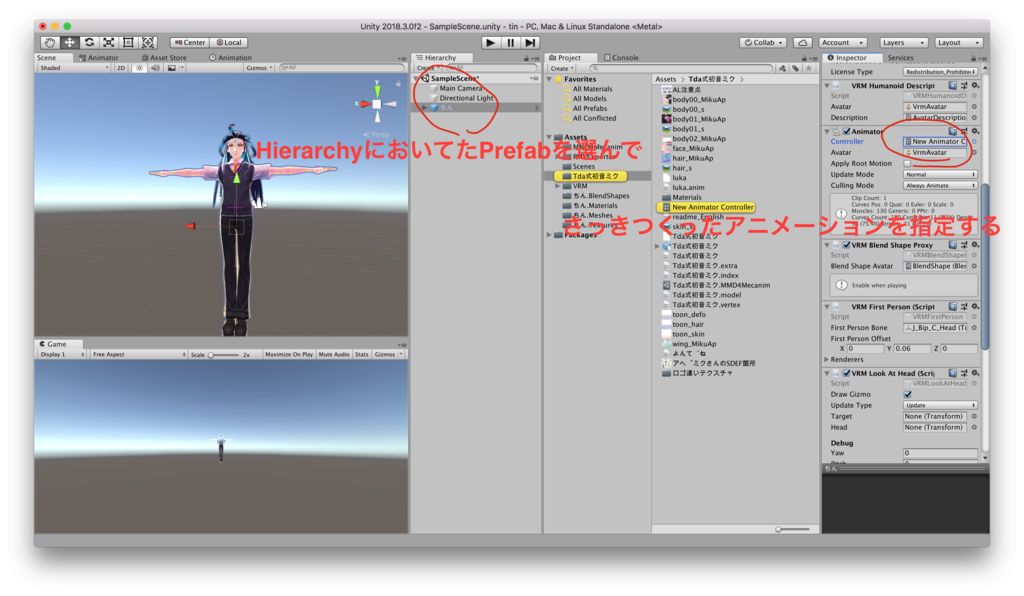Screen dimensions: 1024x596
Task: Select the Hand tool in toolbar
Action: tap(50, 42)
